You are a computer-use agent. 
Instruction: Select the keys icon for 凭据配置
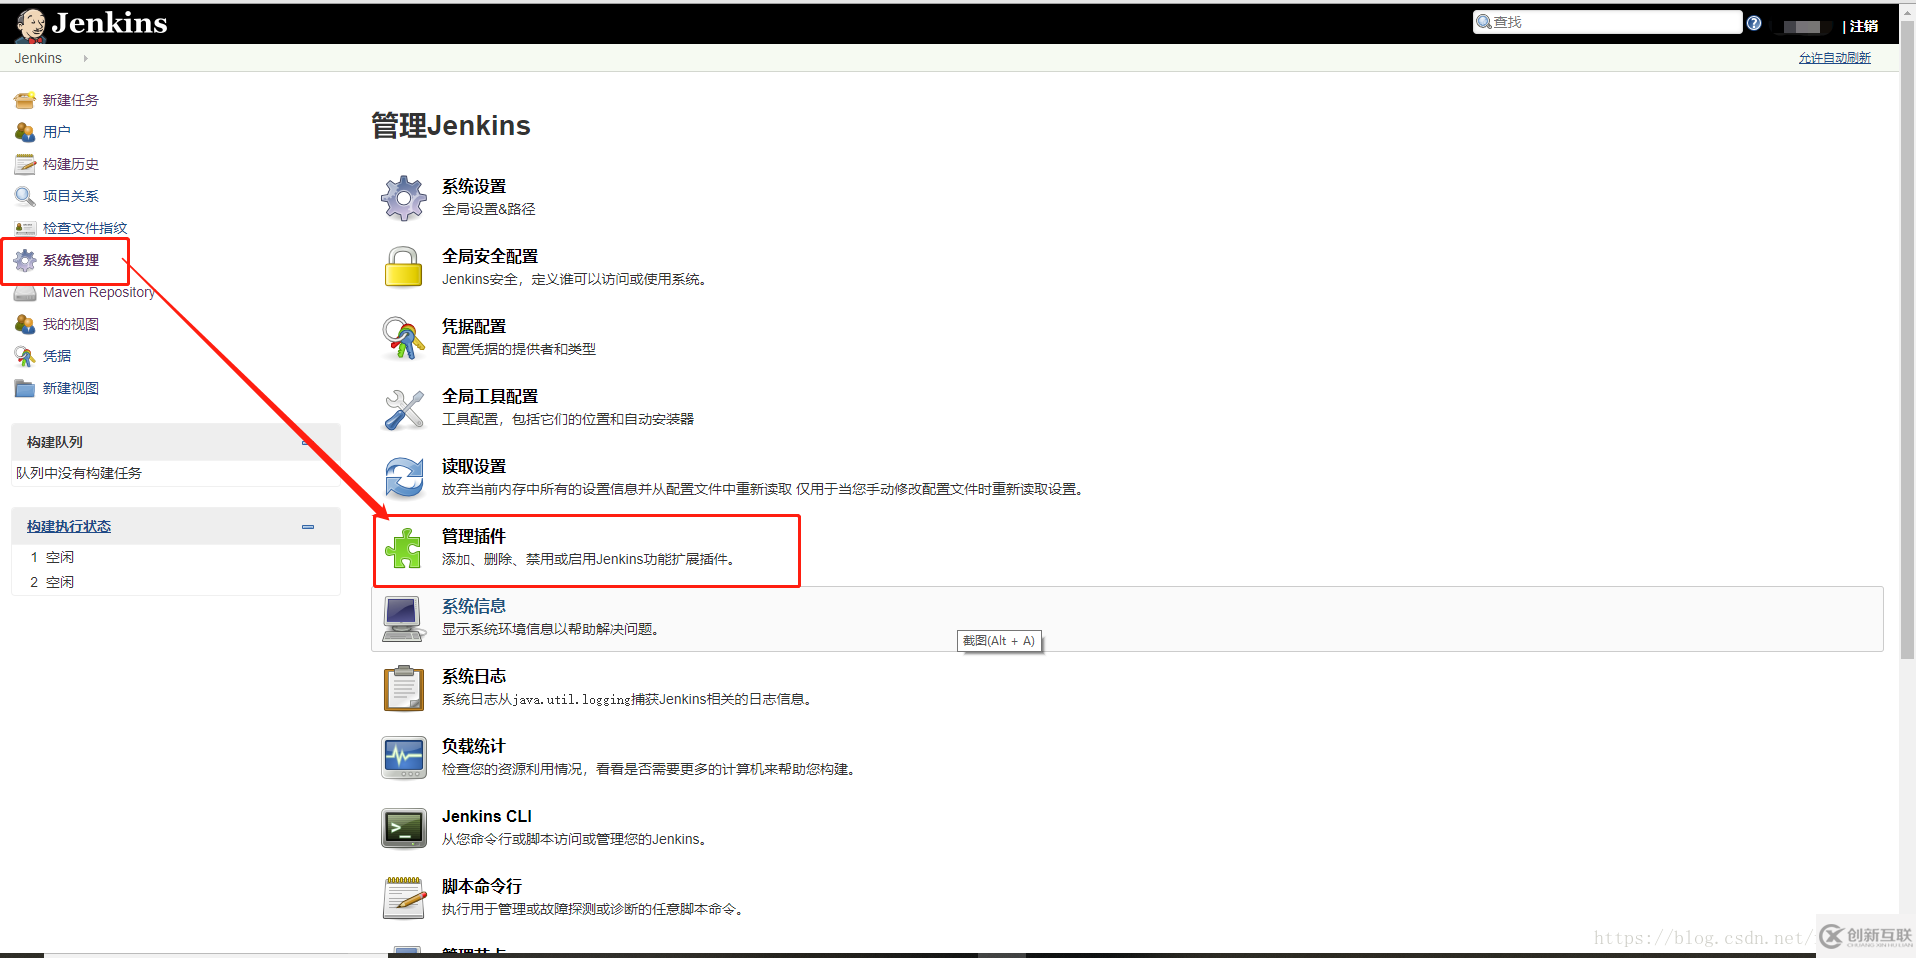pos(403,337)
